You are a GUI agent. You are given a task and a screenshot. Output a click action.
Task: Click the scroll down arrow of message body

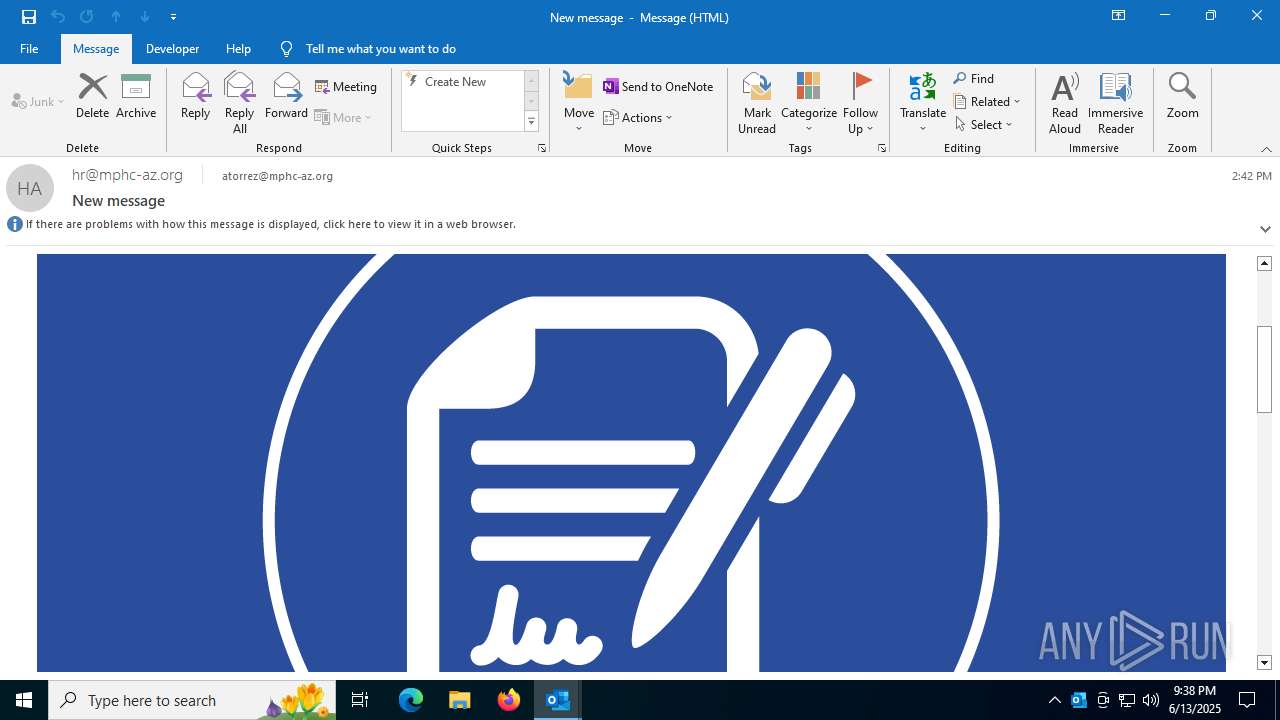pyautogui.click(x=1264, y=663)
